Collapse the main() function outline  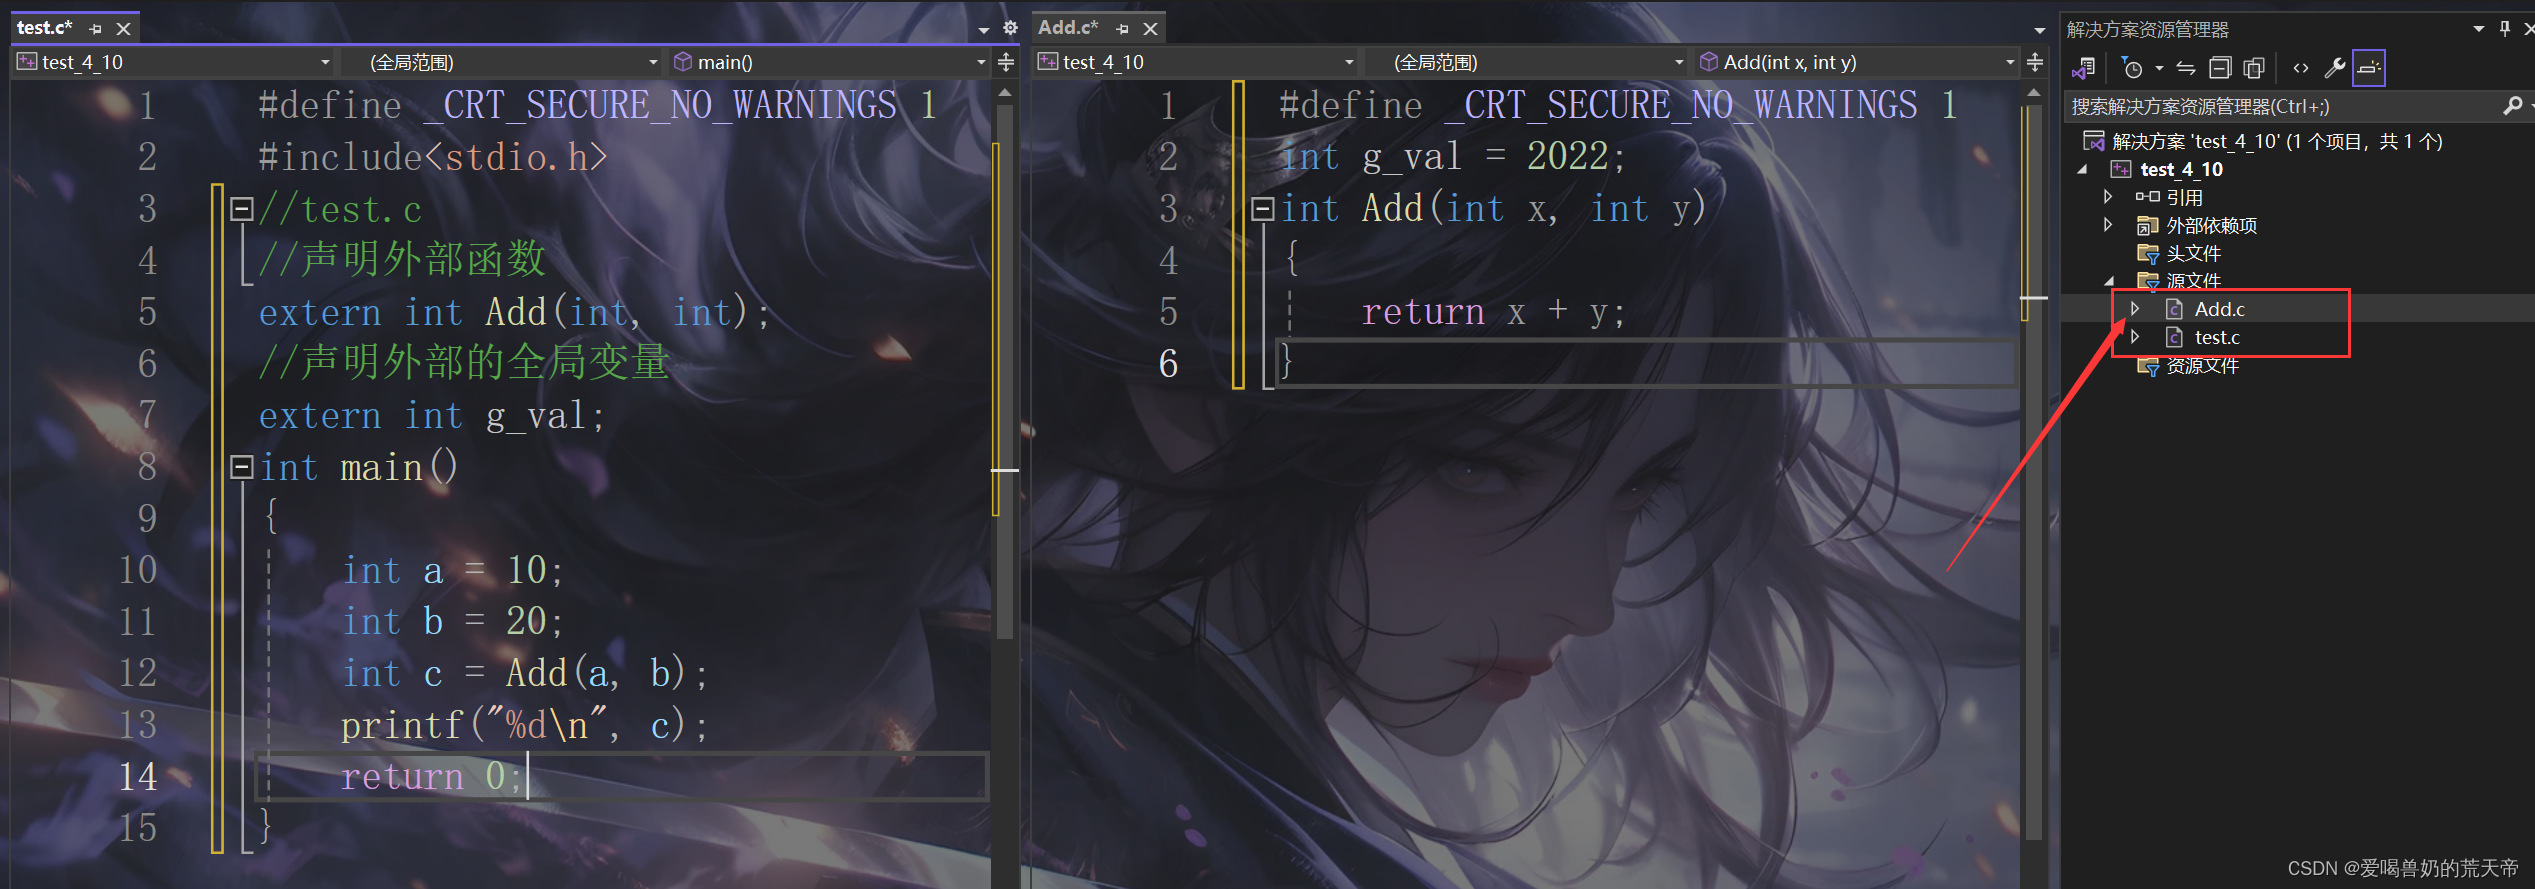241,467
